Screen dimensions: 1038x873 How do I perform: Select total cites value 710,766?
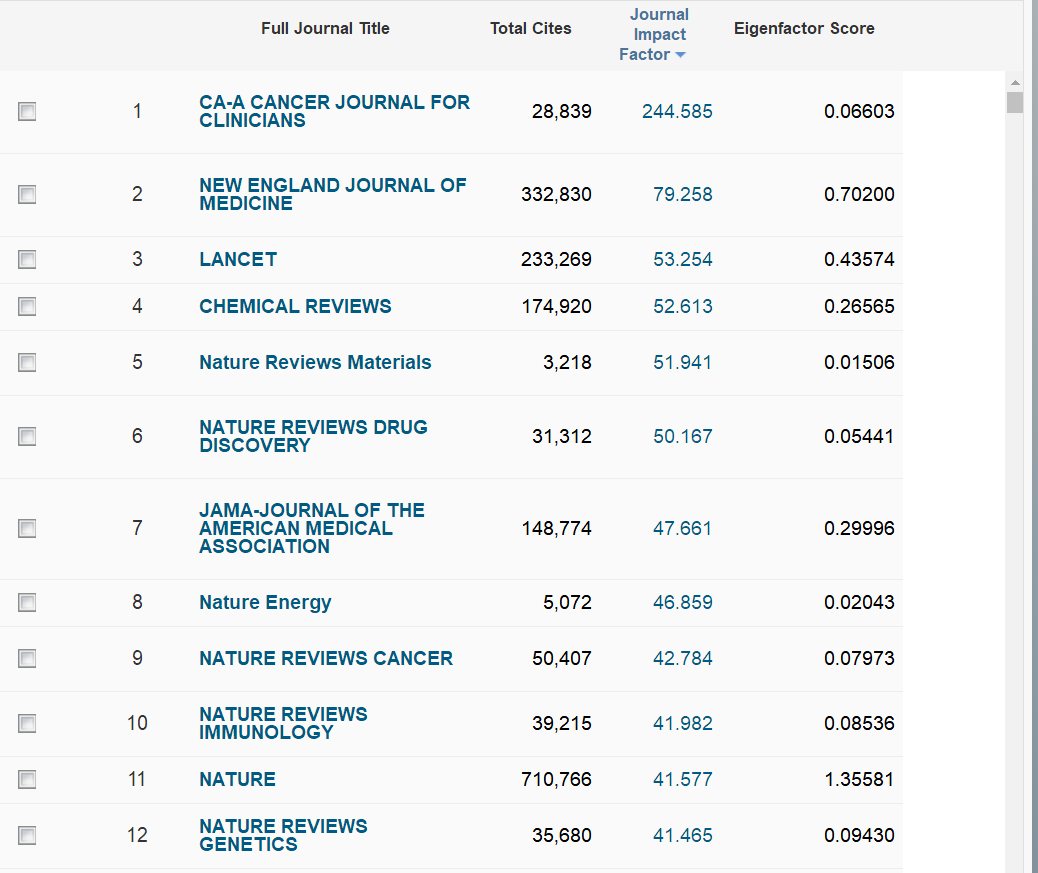coord(556,780)
